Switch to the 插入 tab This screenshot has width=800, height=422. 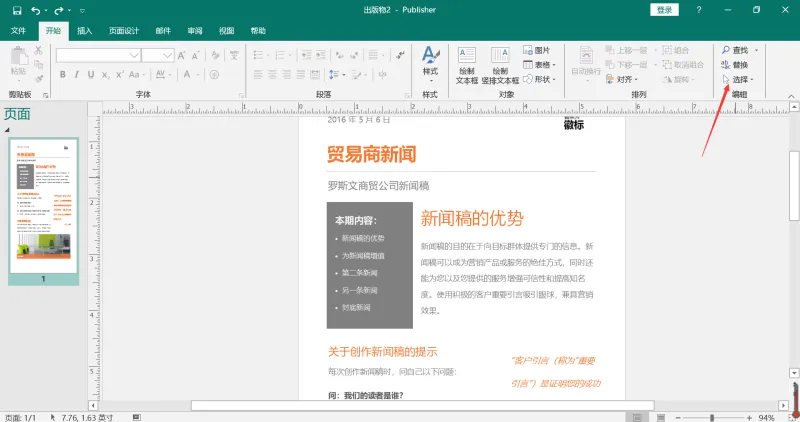85,31
